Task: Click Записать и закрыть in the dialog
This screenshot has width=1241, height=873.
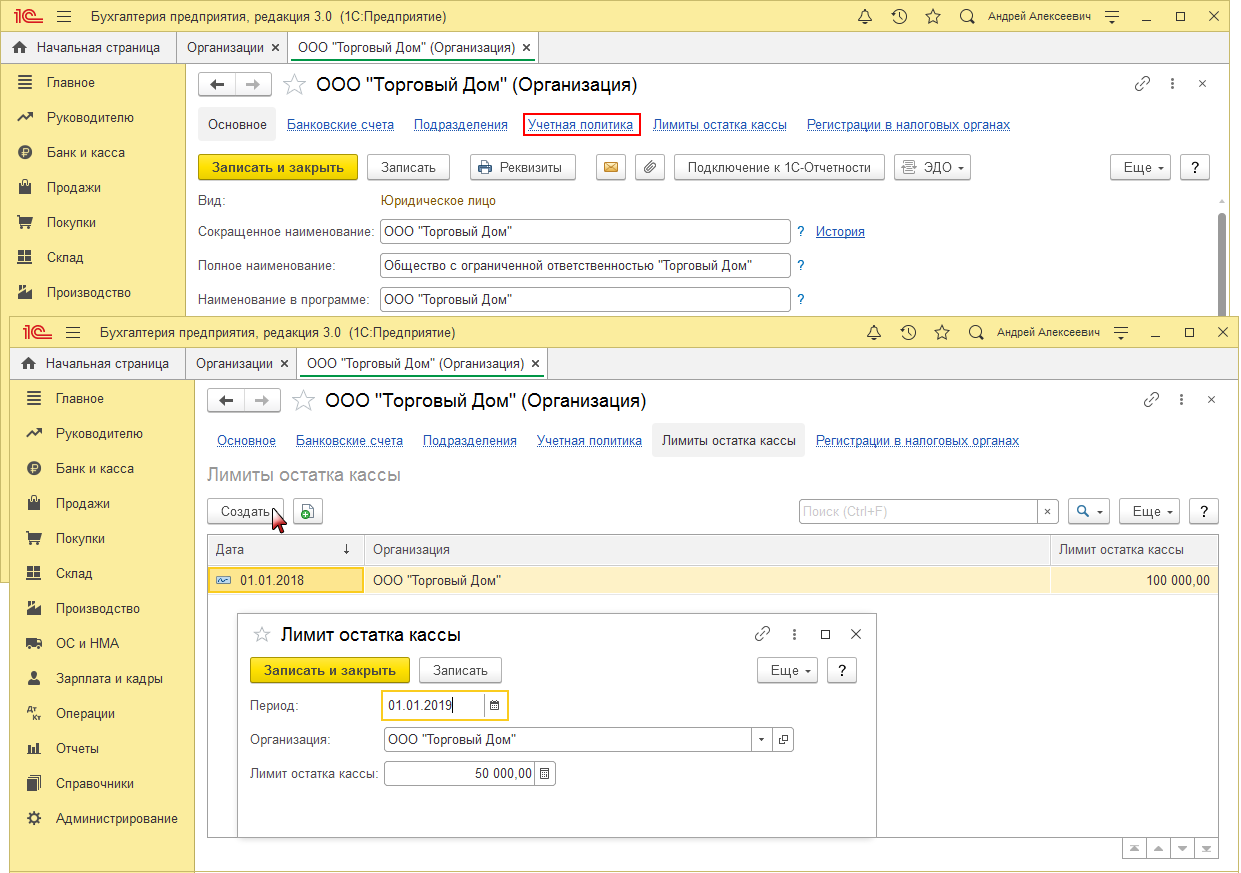Action: pos(330,670)
